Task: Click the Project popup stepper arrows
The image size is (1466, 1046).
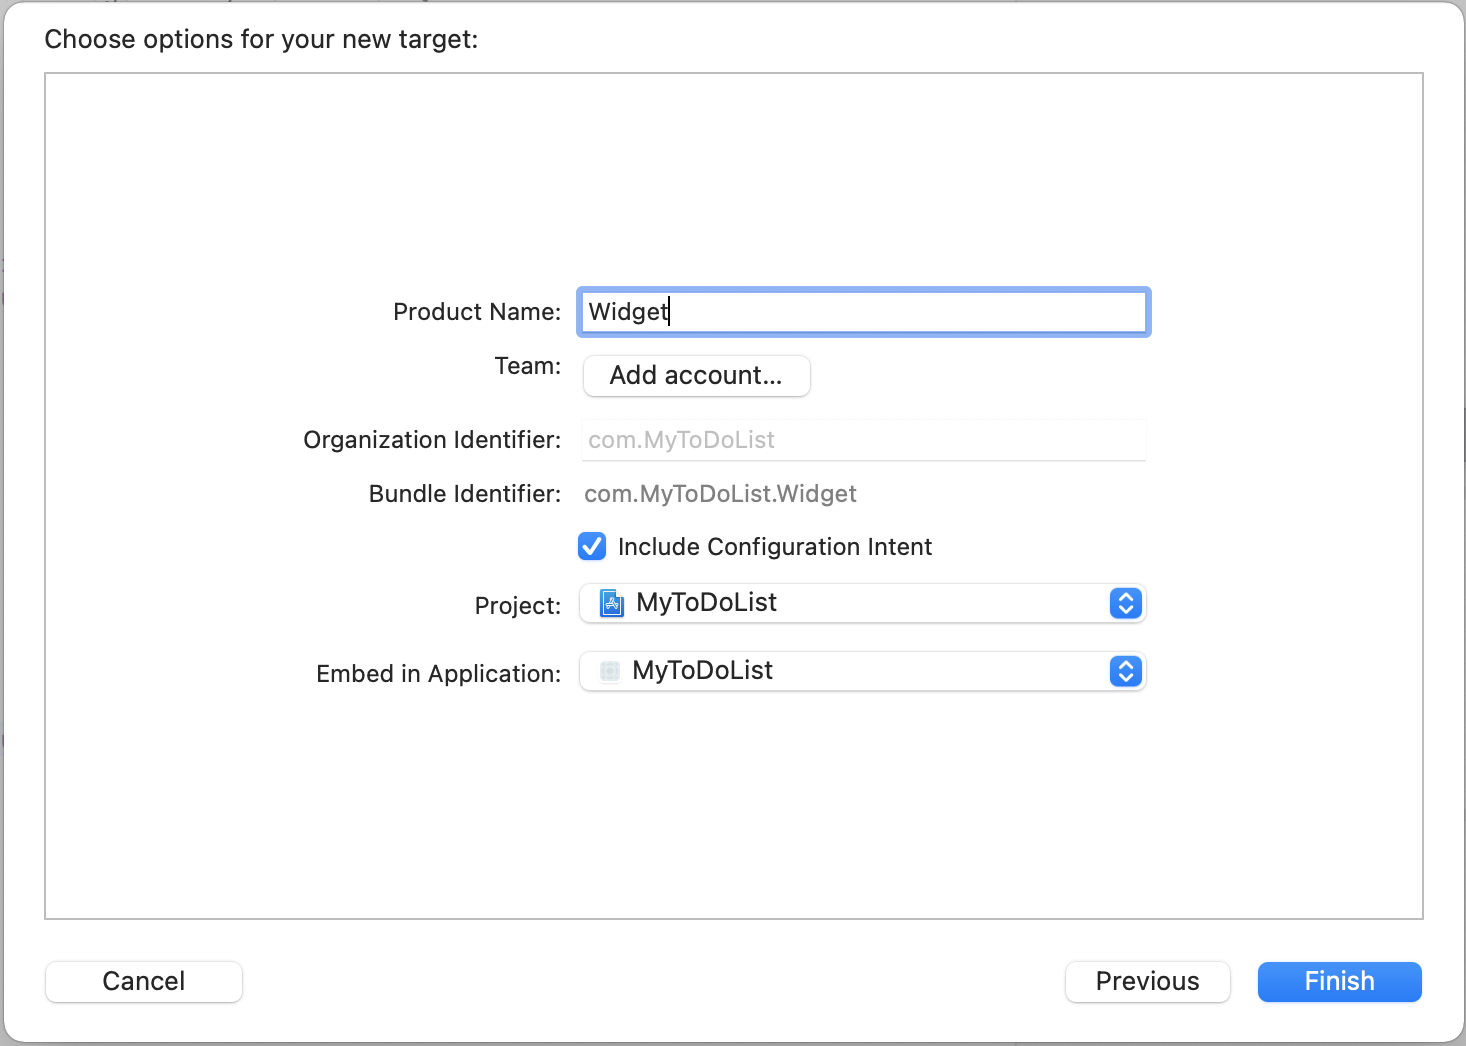Action: 1125,603
